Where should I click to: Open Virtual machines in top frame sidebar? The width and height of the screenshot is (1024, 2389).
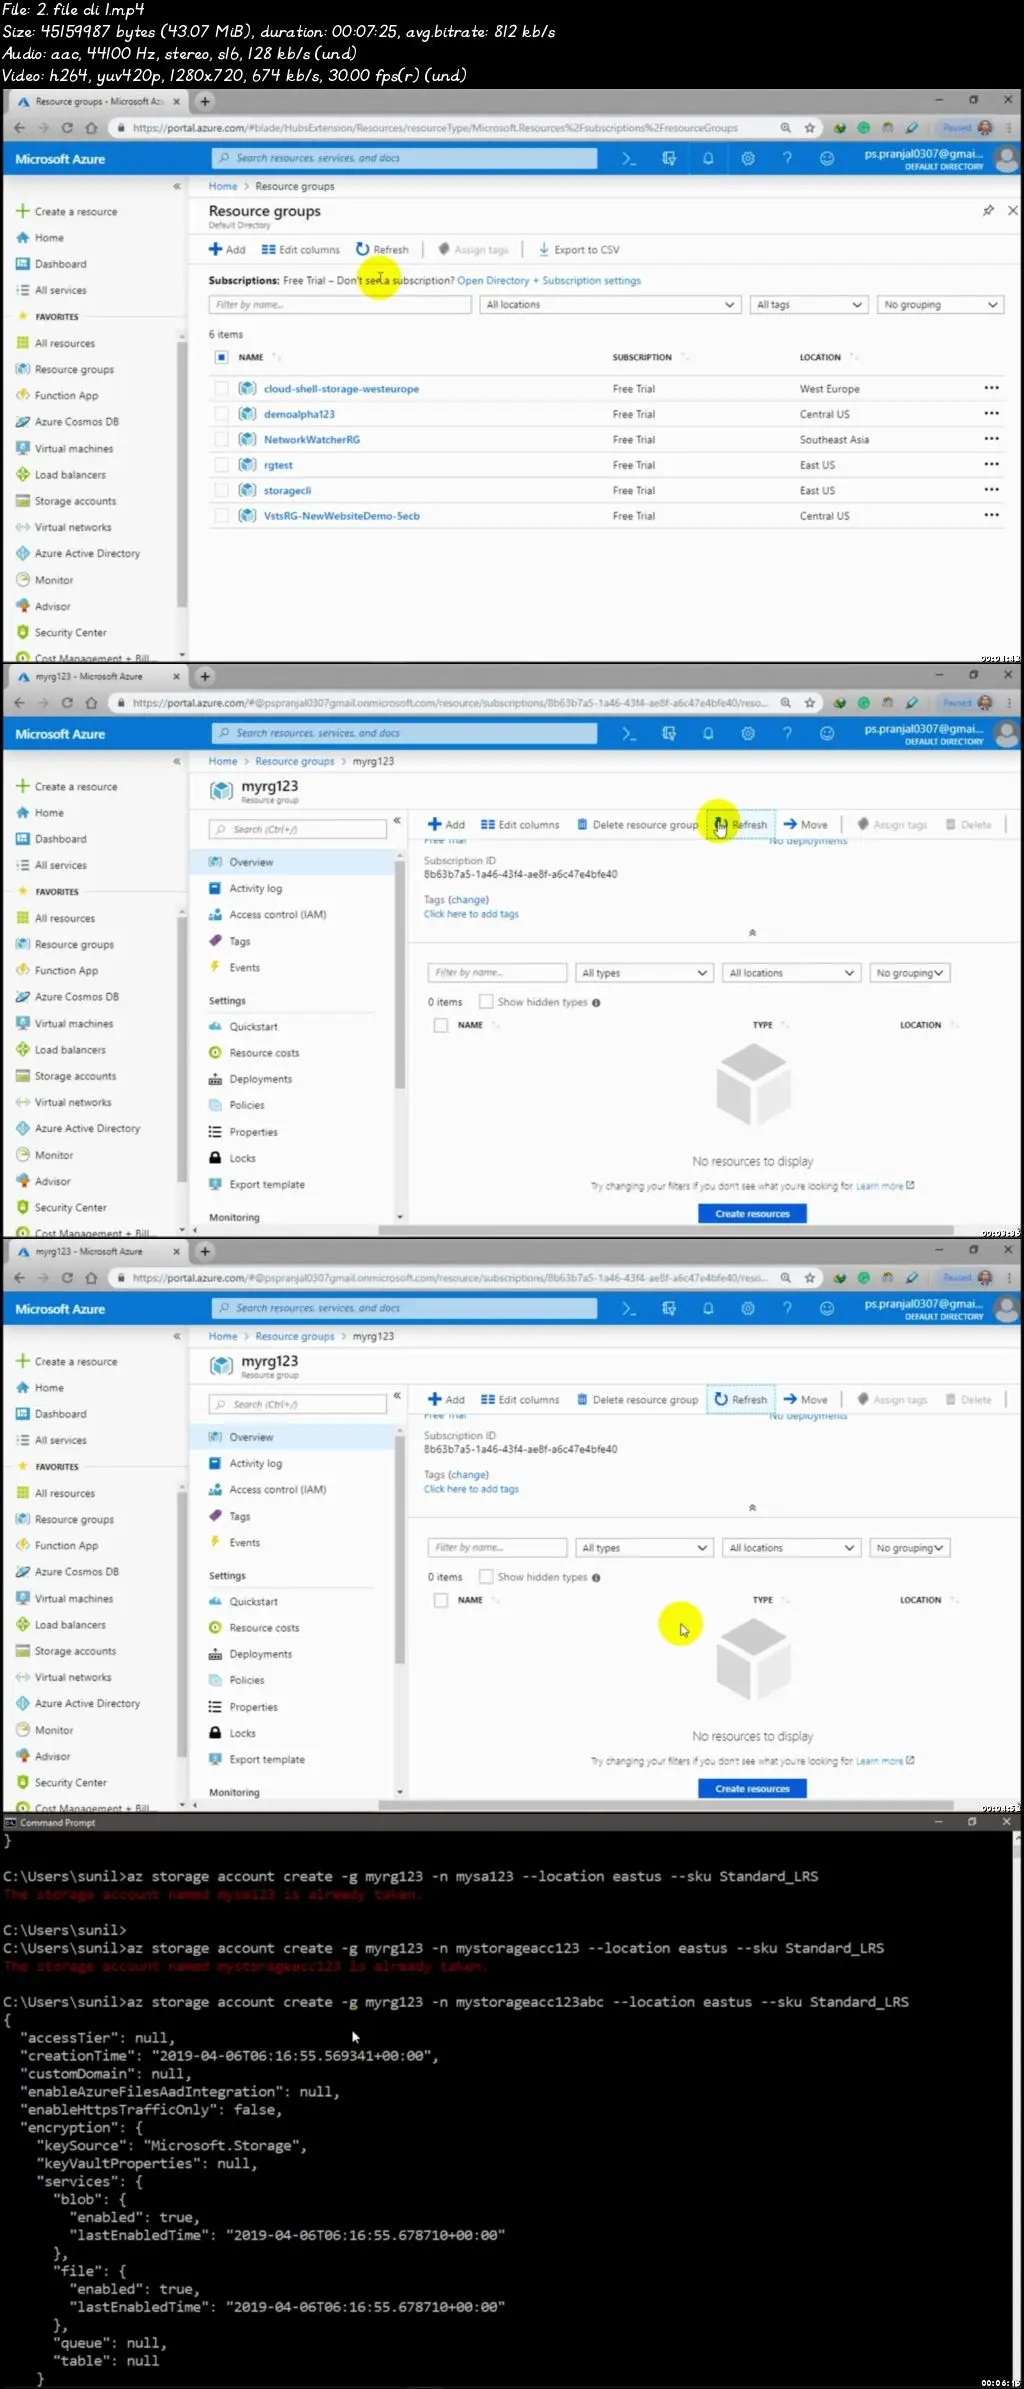(74, 449)
